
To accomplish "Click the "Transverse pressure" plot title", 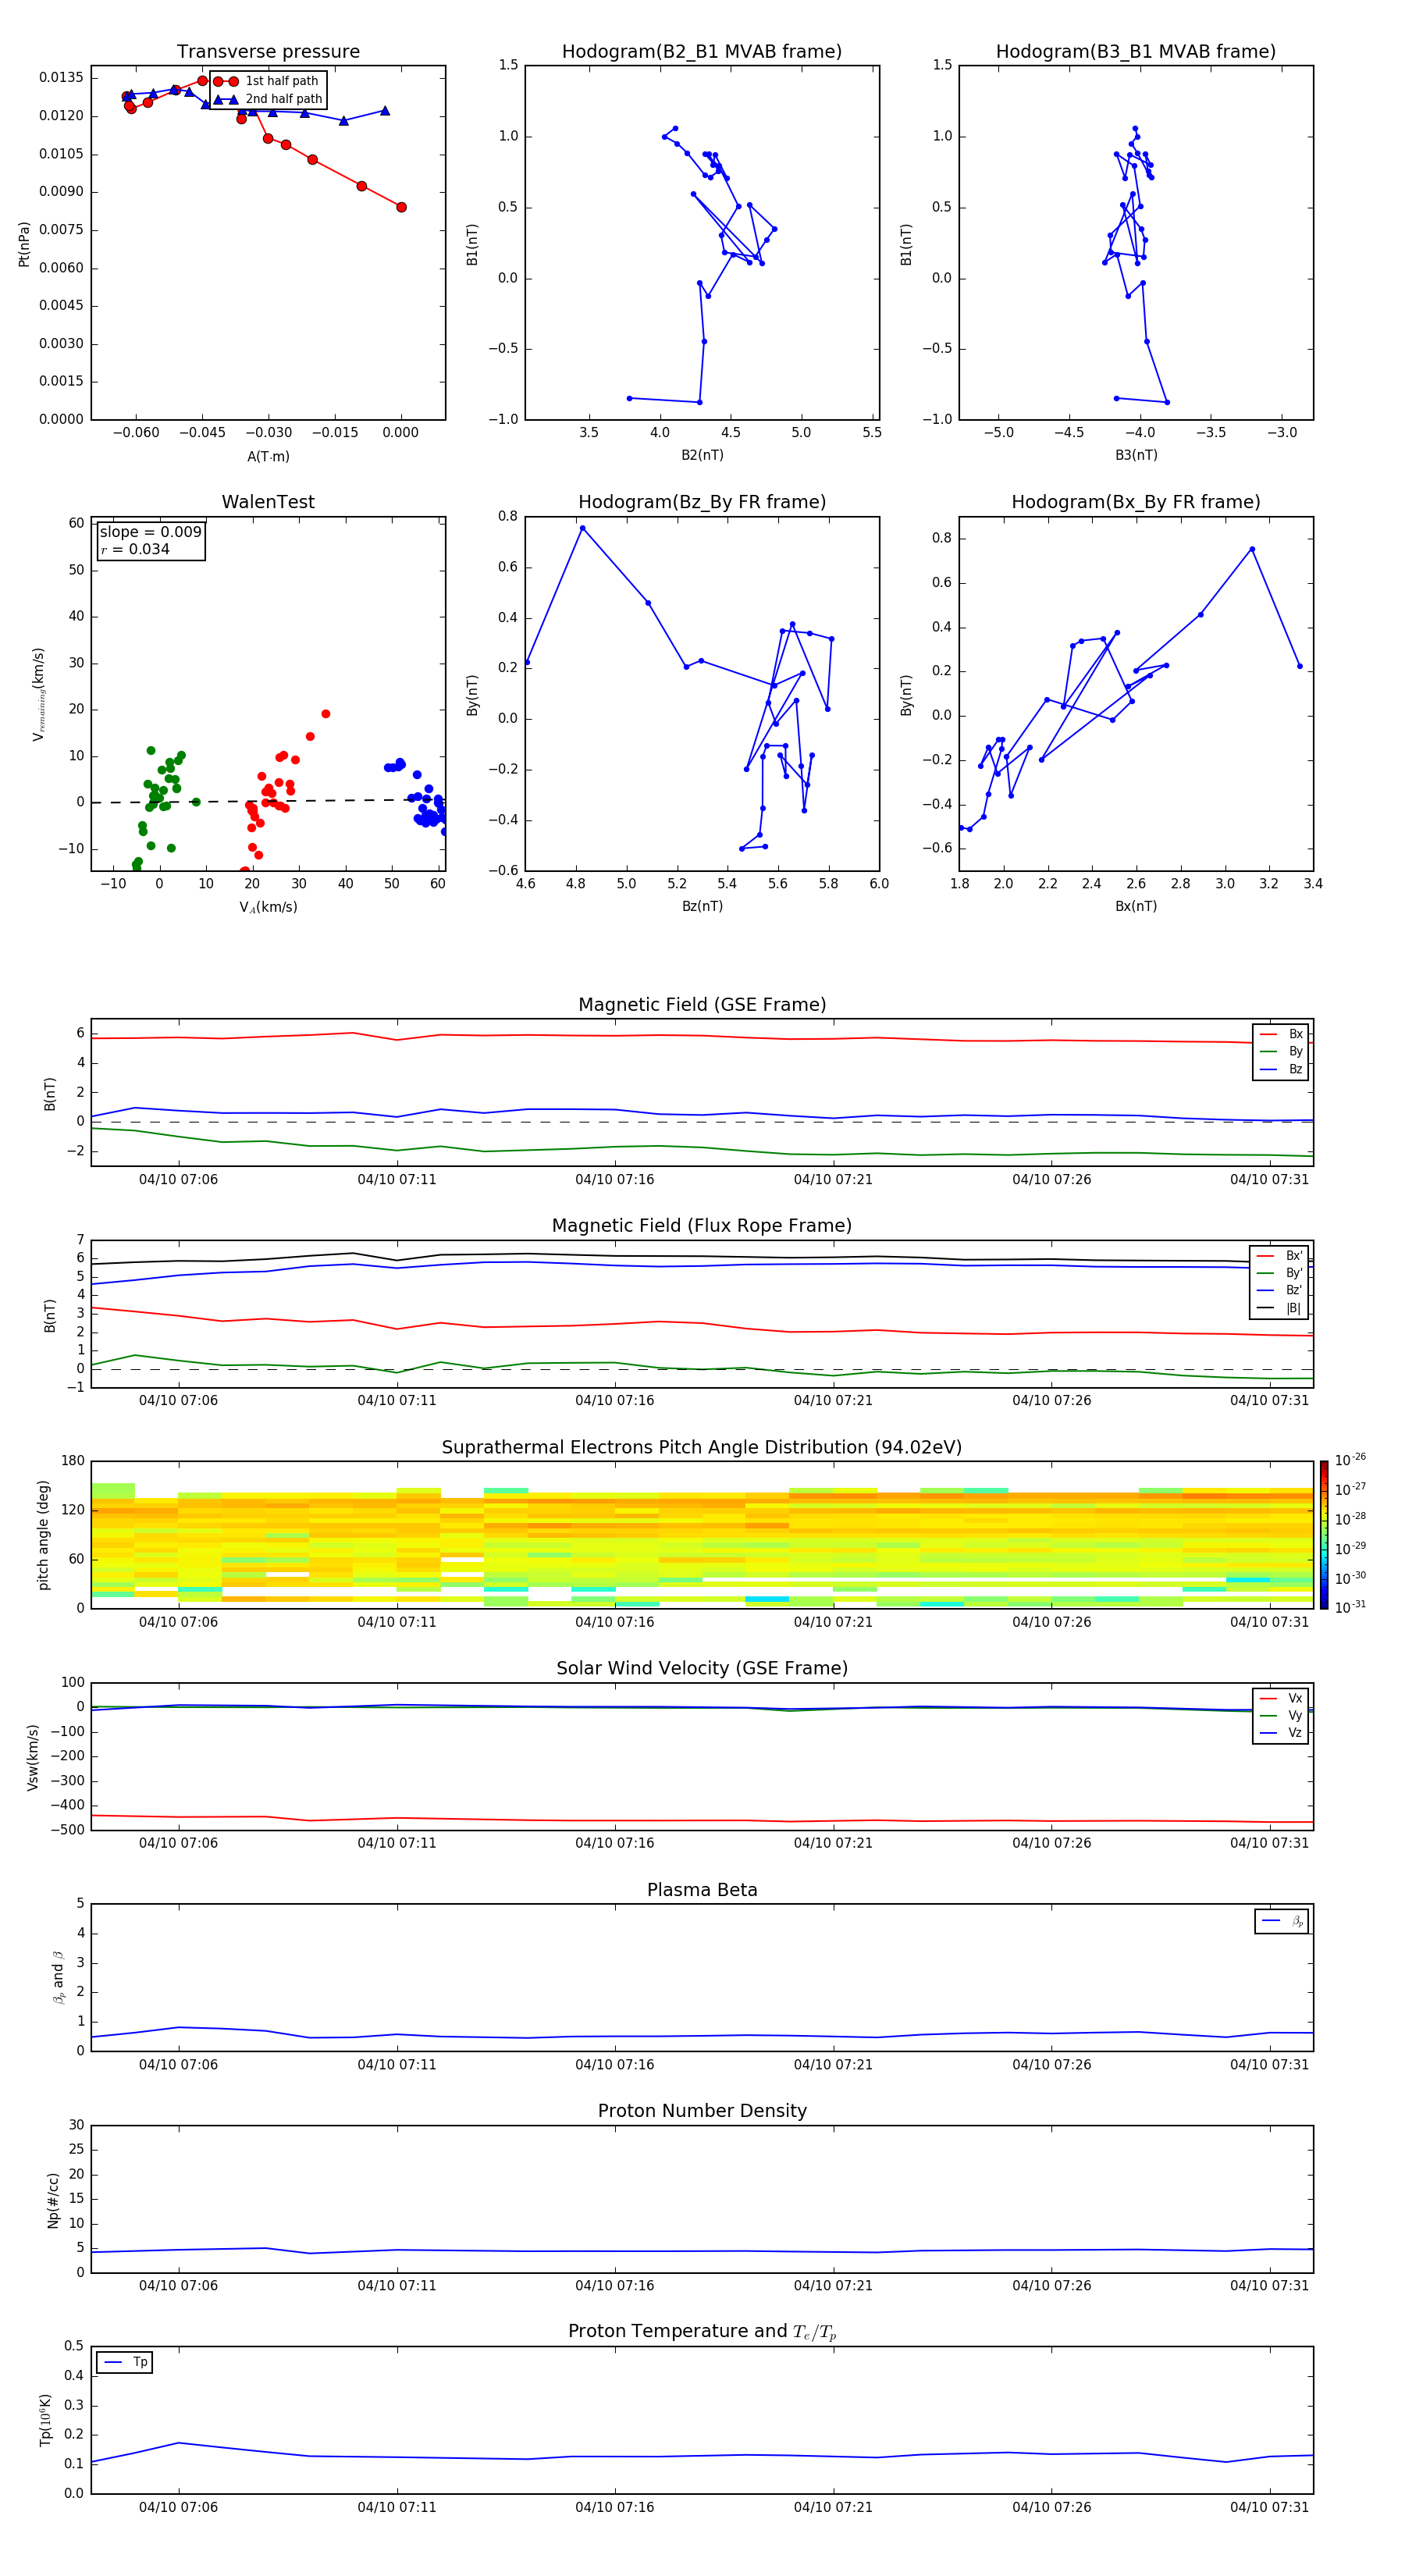I will 268,51.
